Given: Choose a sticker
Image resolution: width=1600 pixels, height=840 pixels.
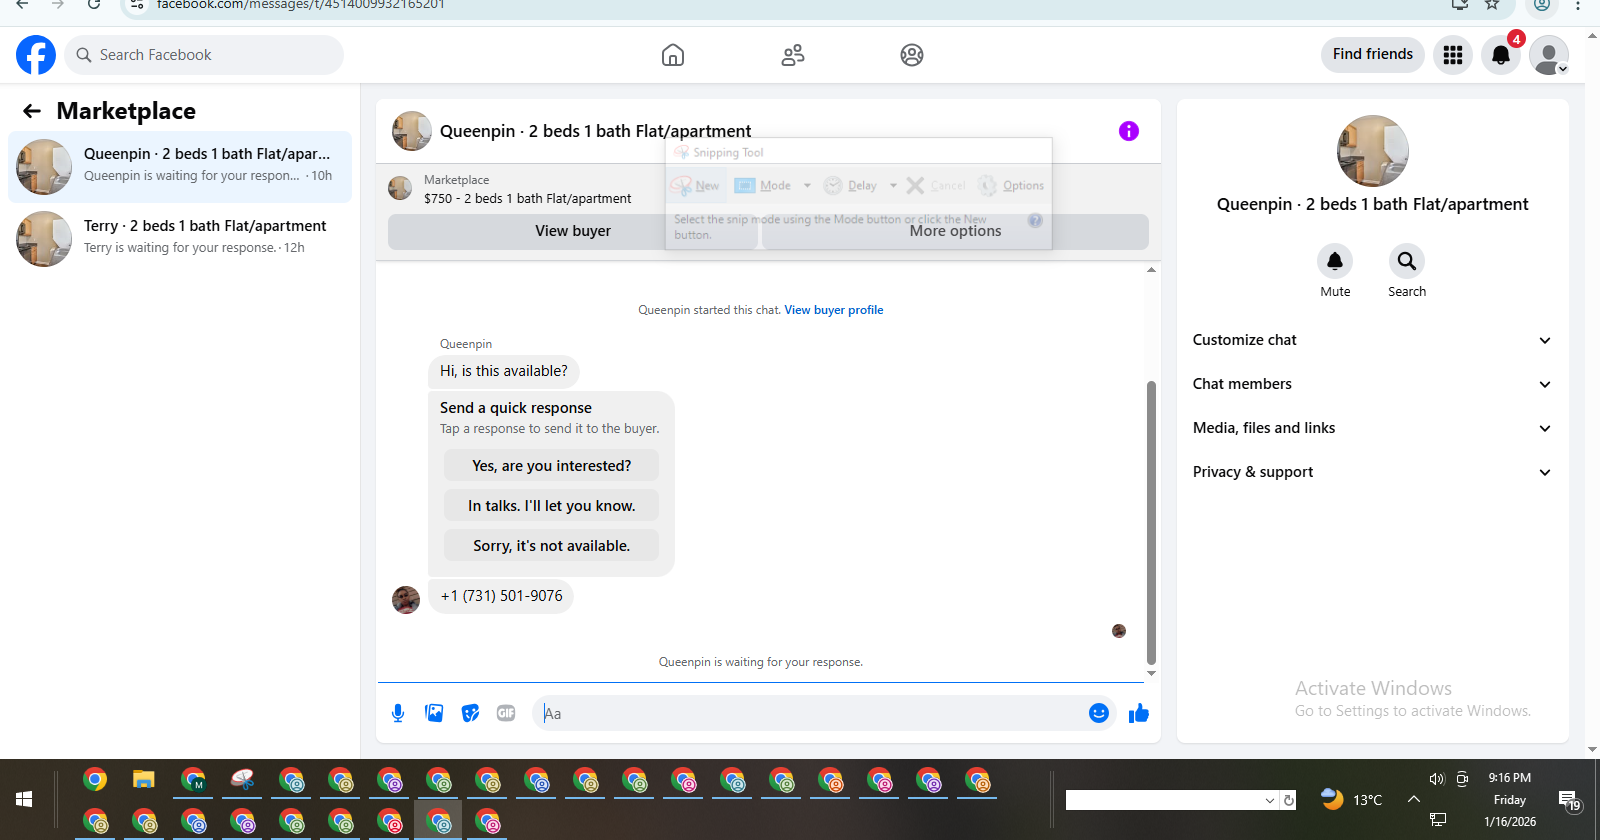Looking at the screenshot, I should (x=470, y=713).
